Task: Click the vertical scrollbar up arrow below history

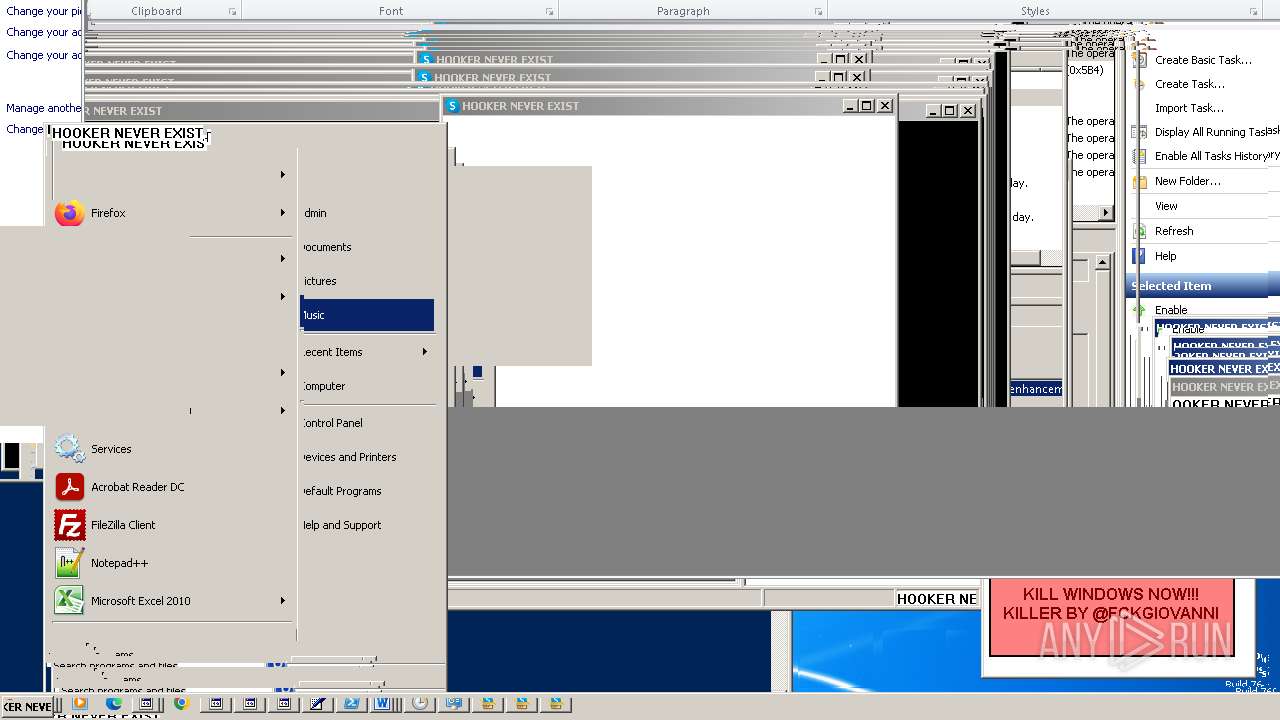Action: (1102, 262)
